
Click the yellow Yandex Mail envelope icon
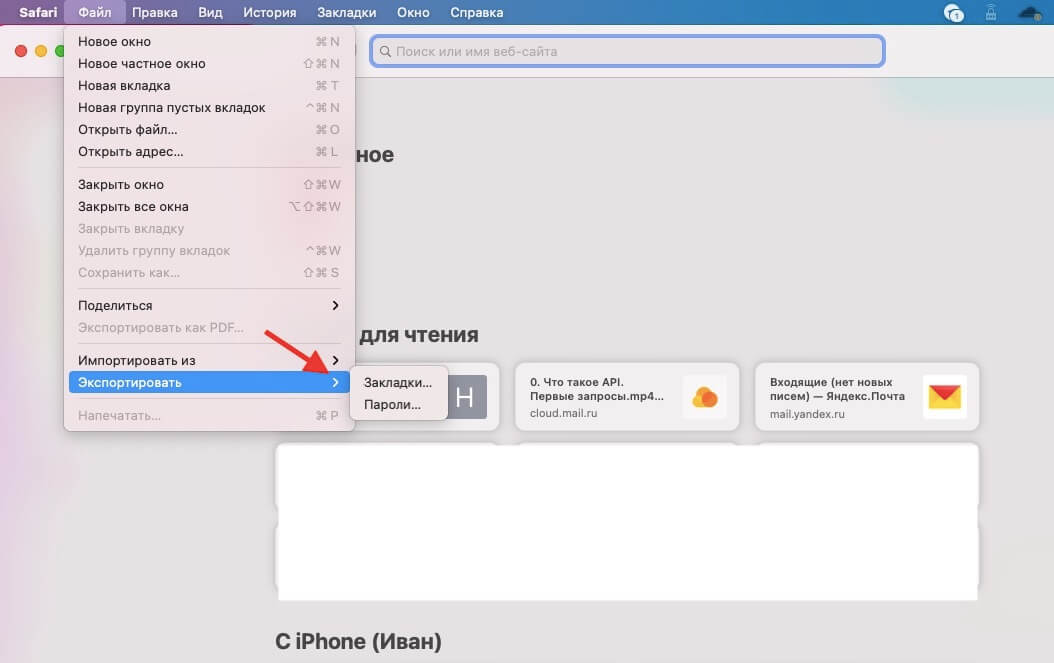coord(944,397)
